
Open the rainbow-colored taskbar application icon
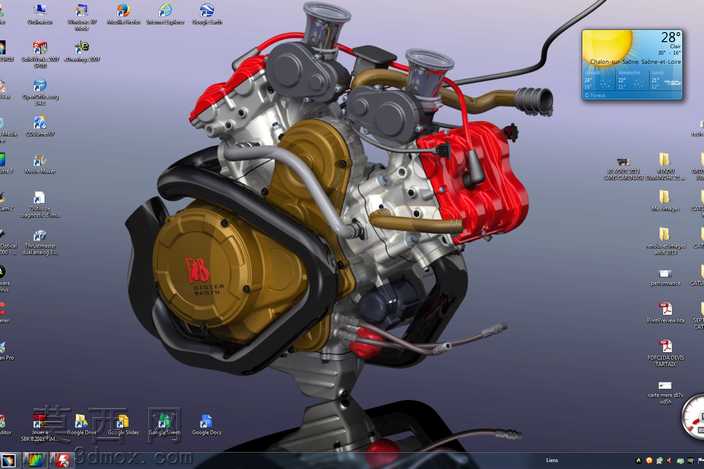[x=35, y=460]
